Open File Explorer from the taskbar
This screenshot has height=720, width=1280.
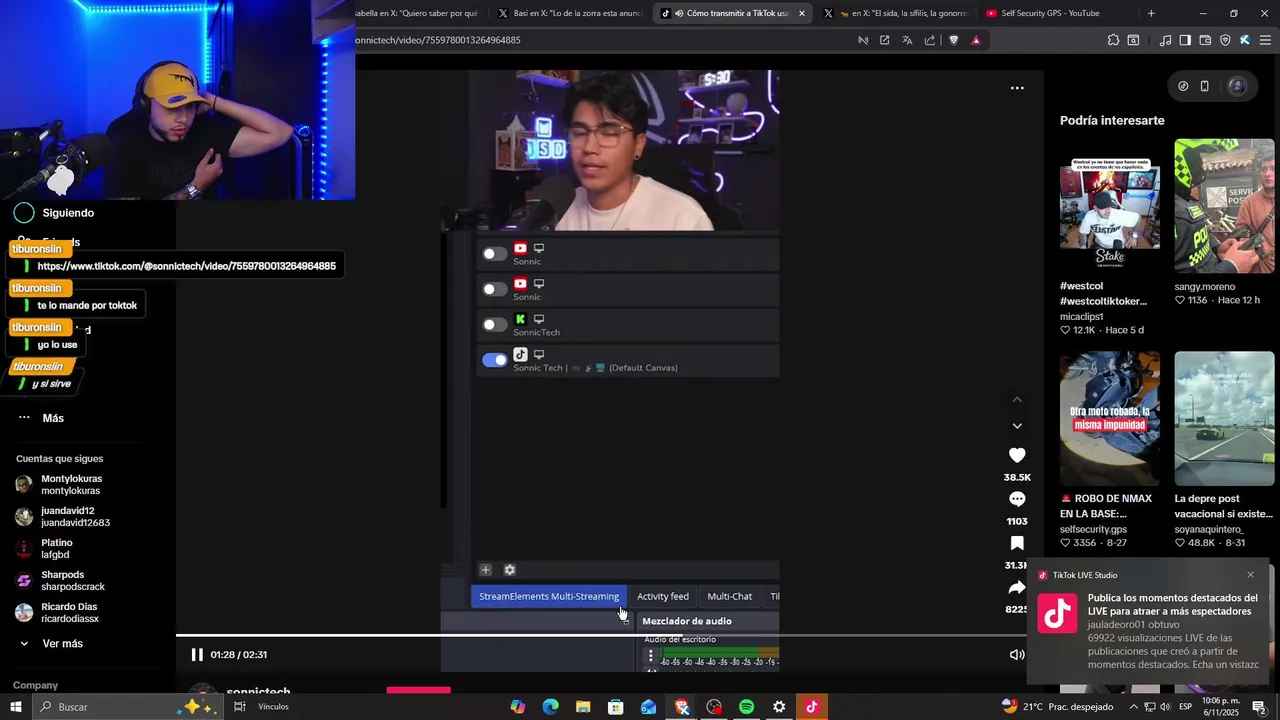pyautogui.click(x=583, y=707)
